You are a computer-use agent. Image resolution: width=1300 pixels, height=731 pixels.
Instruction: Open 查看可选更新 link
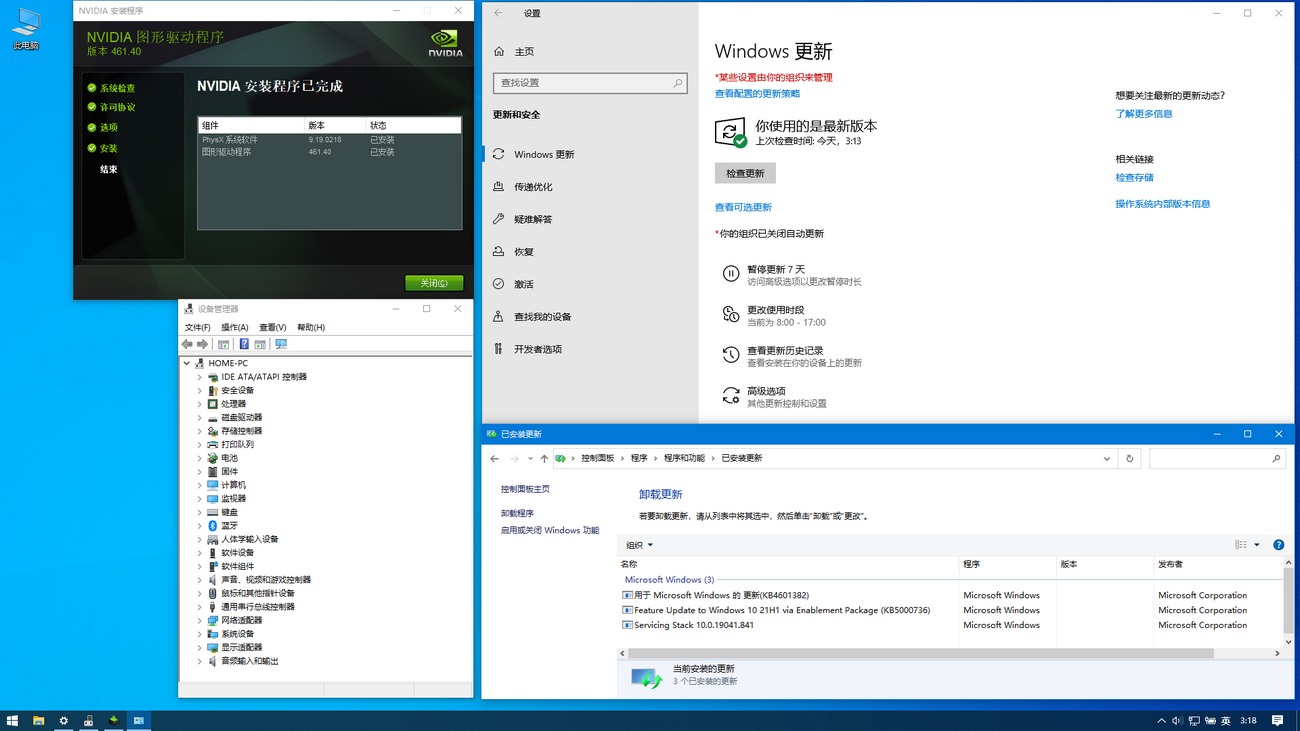point(743,208)
